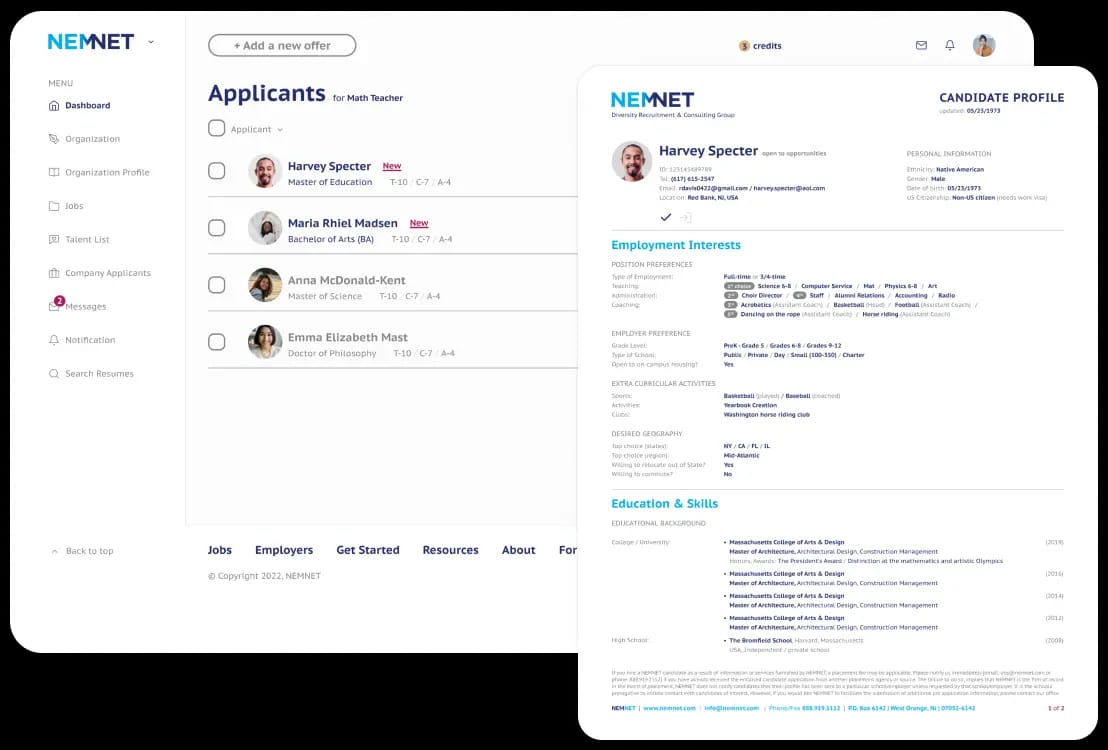Open user avatar in top right corner
1108x750 pixels.
tap(984, 45)
